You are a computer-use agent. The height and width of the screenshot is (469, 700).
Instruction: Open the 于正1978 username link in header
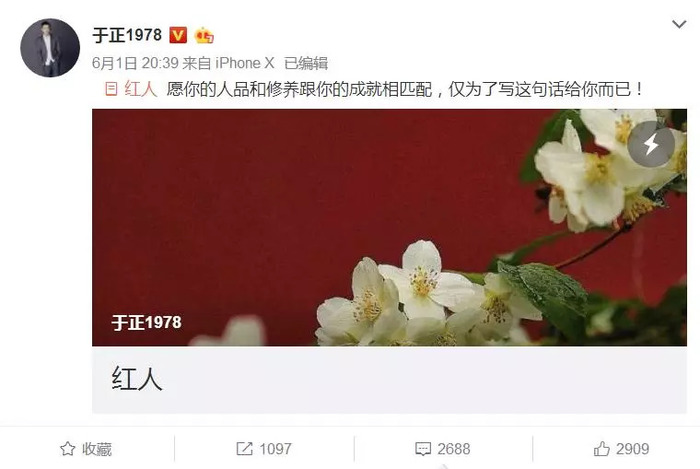[127, 35]
